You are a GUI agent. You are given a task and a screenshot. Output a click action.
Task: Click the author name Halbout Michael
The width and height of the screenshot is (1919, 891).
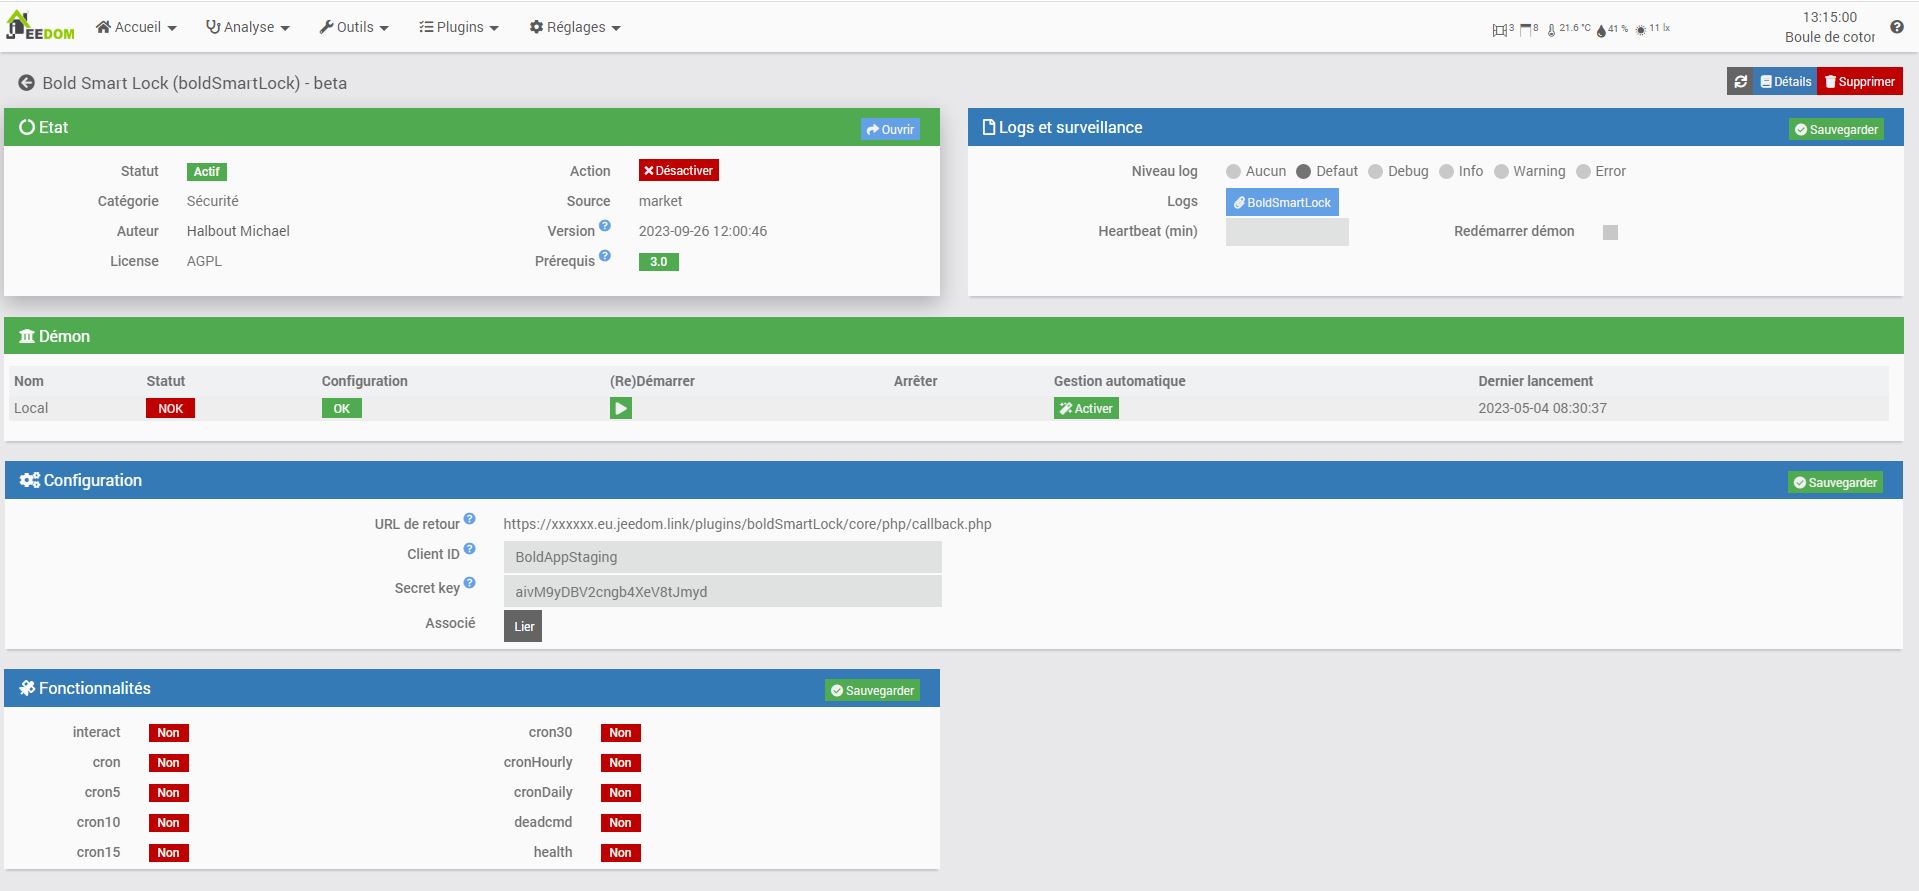point(238,231)
